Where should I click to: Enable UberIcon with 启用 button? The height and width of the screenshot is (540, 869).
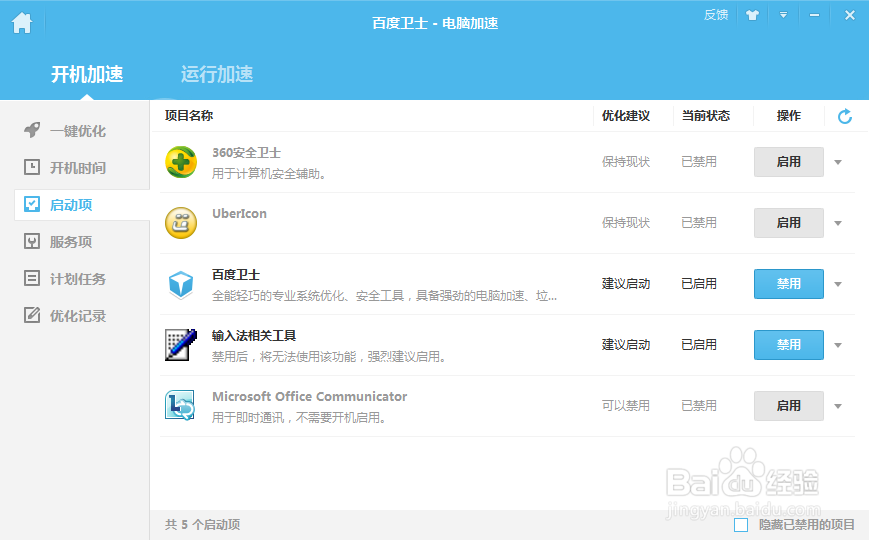(789, 223)
